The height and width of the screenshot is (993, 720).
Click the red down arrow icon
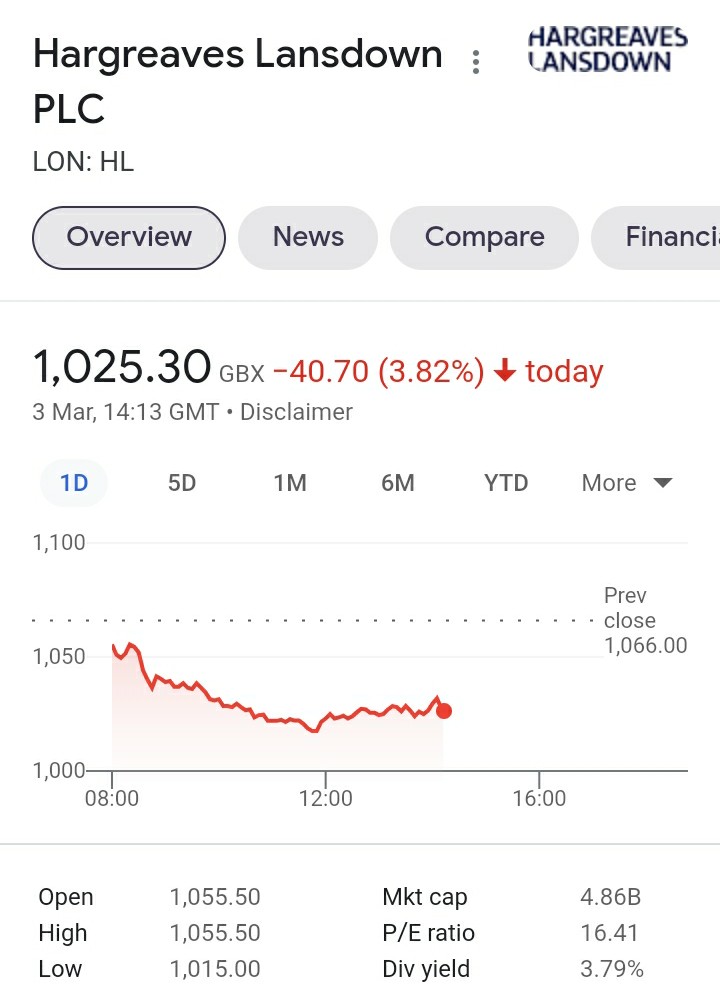pos(505,370)
